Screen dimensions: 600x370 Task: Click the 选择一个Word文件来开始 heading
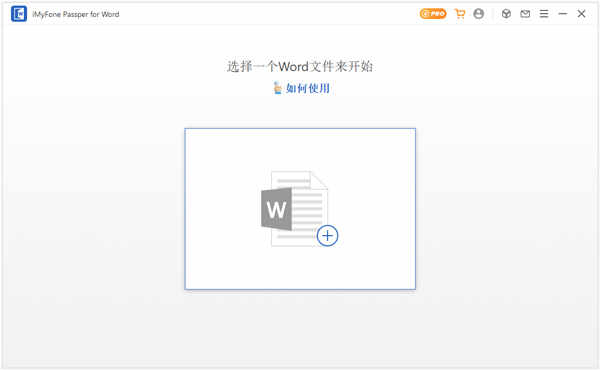[300, 67]
